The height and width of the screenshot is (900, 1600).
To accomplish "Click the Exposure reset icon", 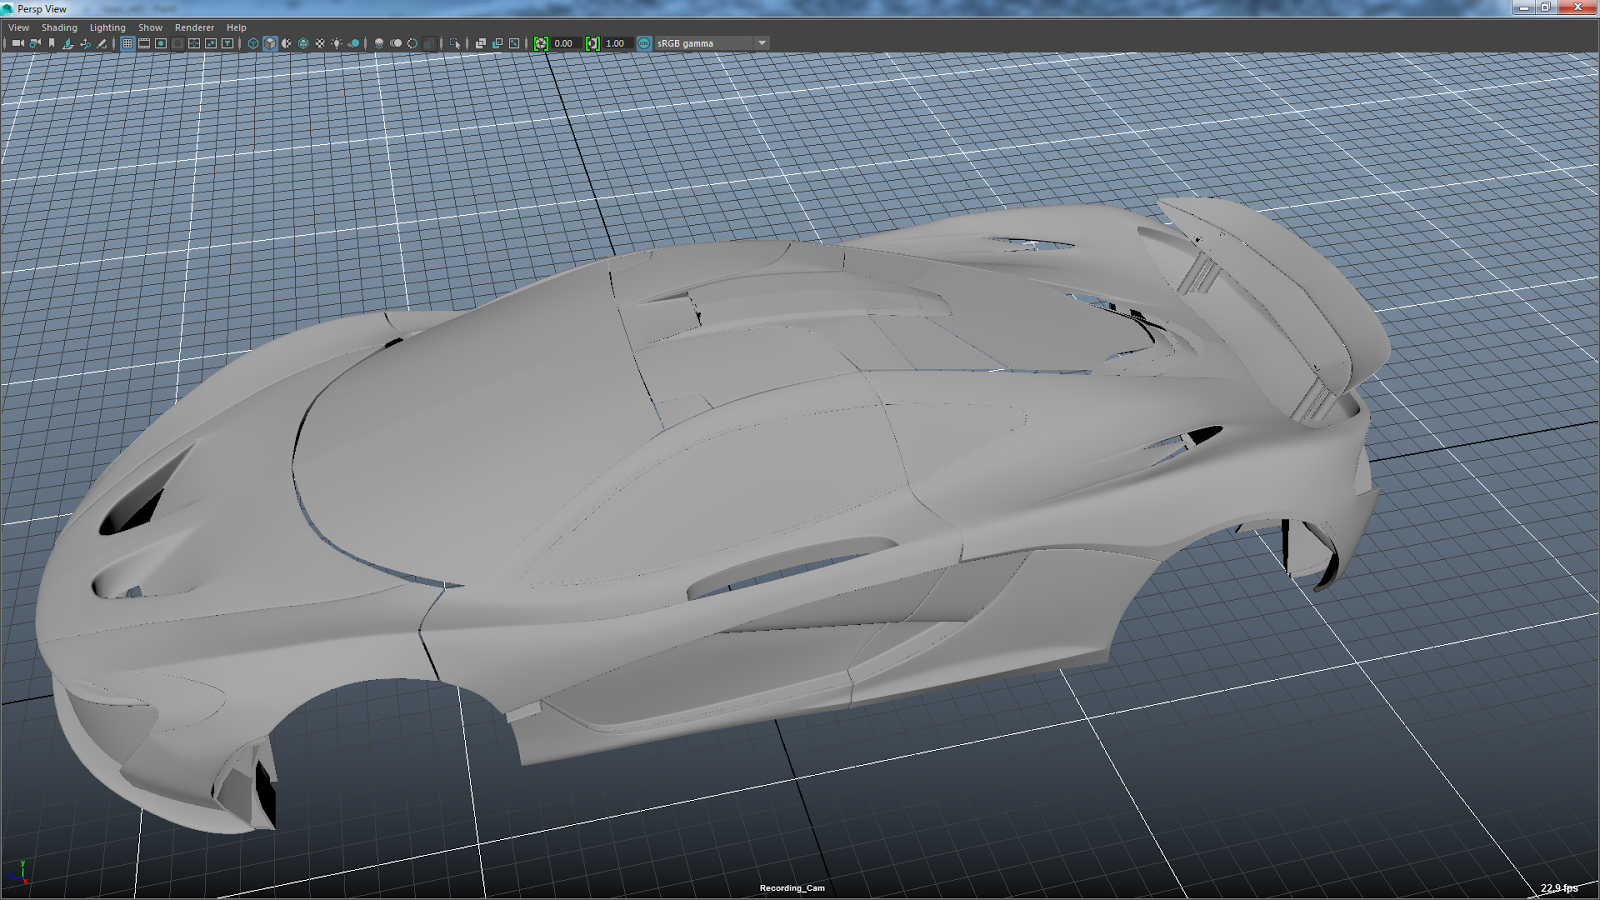I will pyautogui.click(x=541, y=44).
